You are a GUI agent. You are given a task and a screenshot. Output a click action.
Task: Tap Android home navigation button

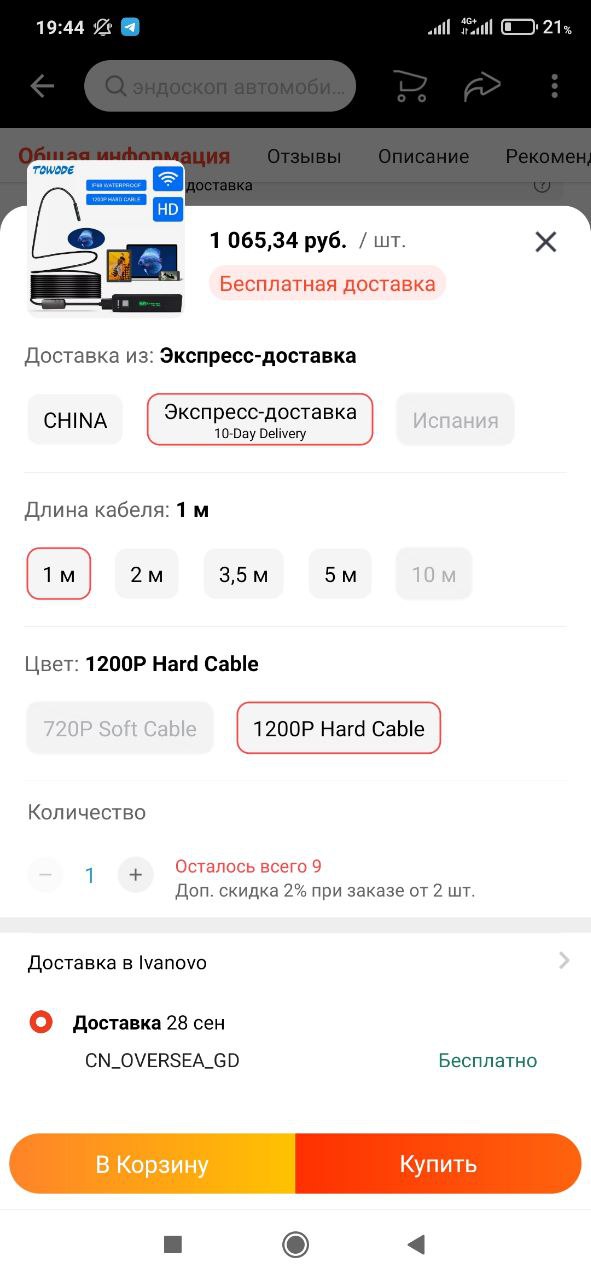point(295,1244)
